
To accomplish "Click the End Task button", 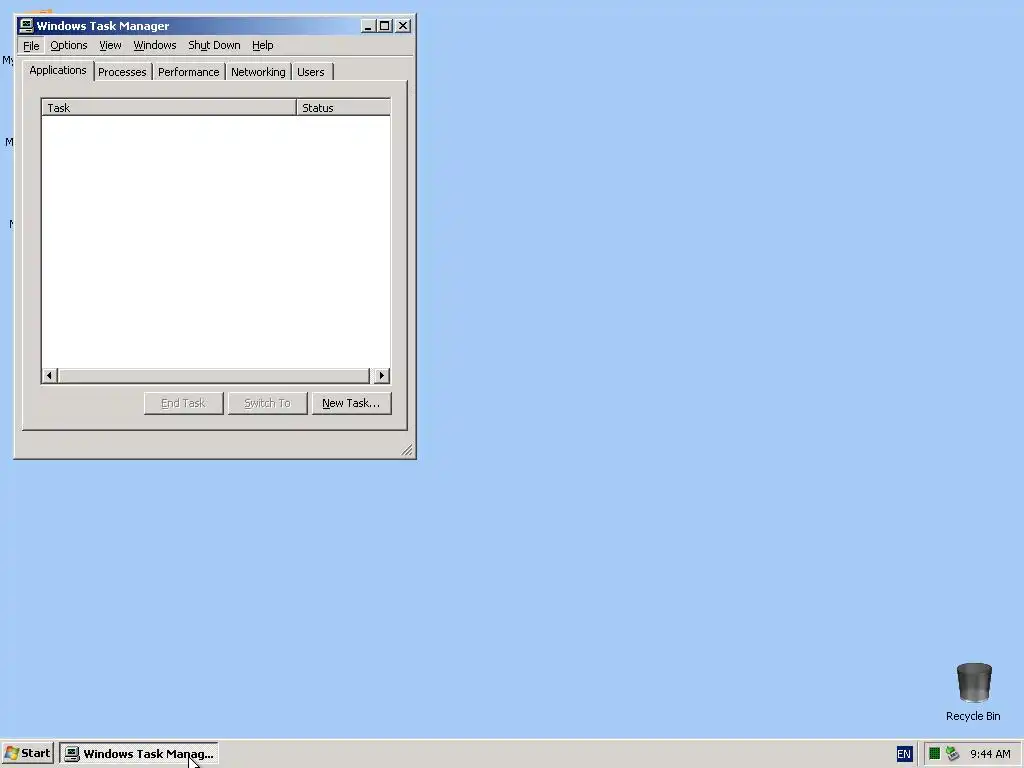I will [184, 403].
